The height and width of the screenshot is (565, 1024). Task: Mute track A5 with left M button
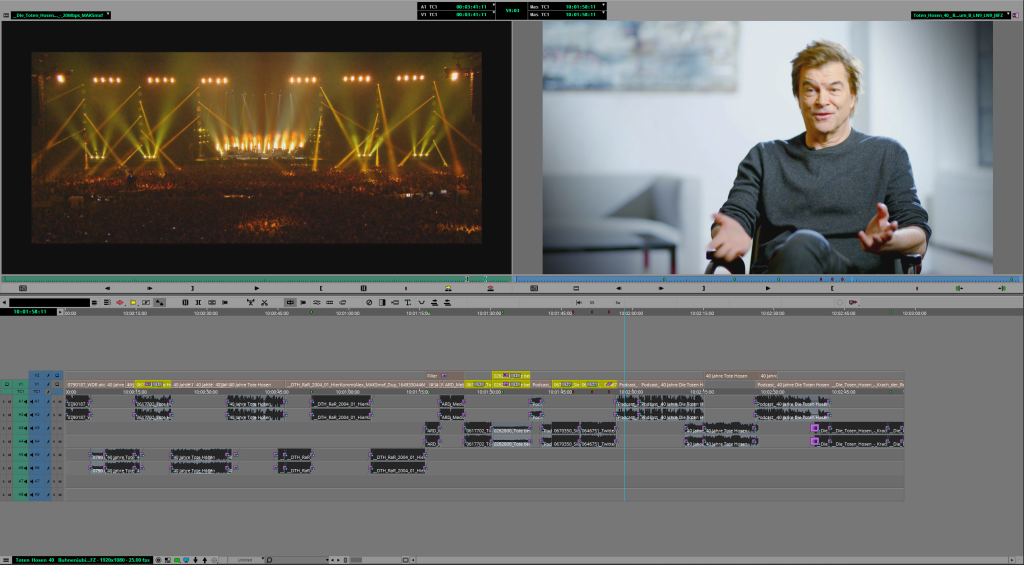(9, 455)
